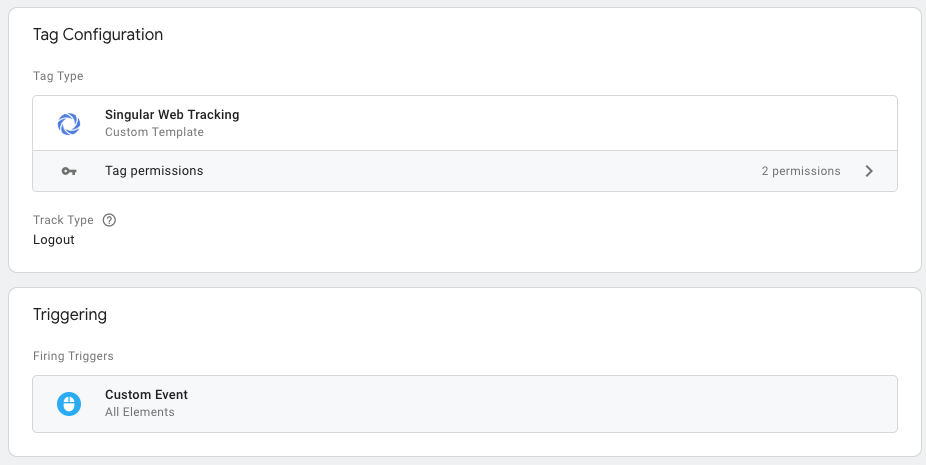The height and width of the screenshot is (465, 926).
Task: Open the Custom Event firing trigger title
Action: [x=146, y=395]
